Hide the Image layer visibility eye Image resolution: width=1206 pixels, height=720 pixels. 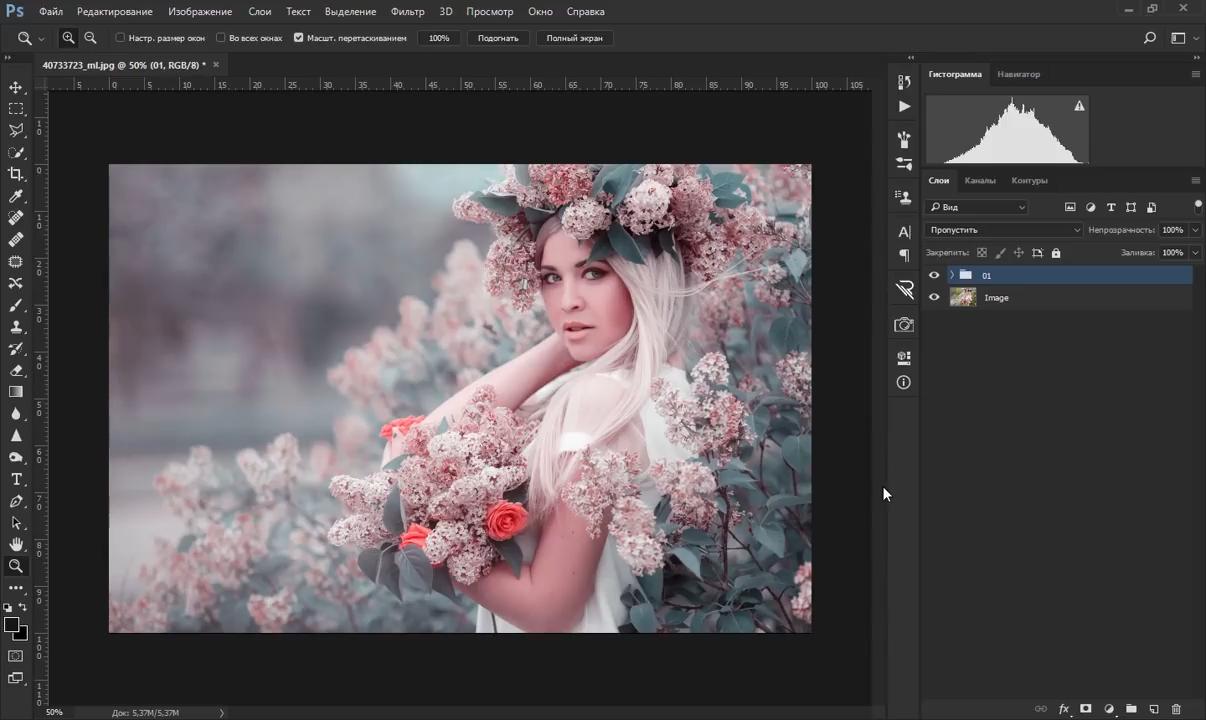click(934, 297)
